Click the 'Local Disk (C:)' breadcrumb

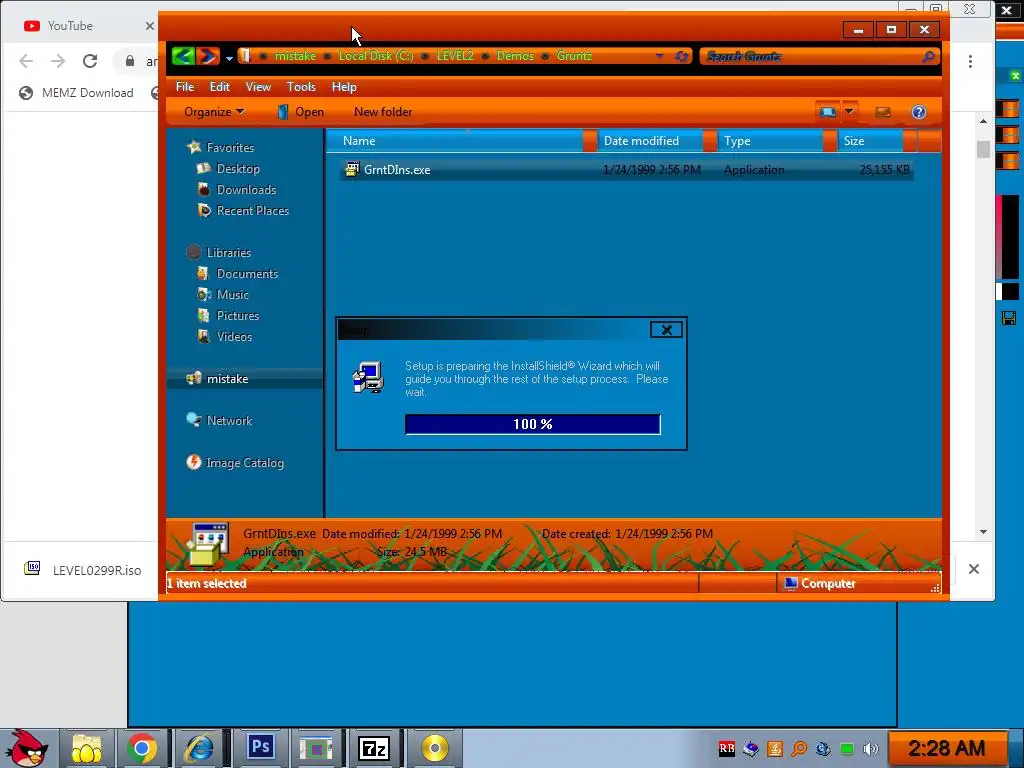(376, 56)
